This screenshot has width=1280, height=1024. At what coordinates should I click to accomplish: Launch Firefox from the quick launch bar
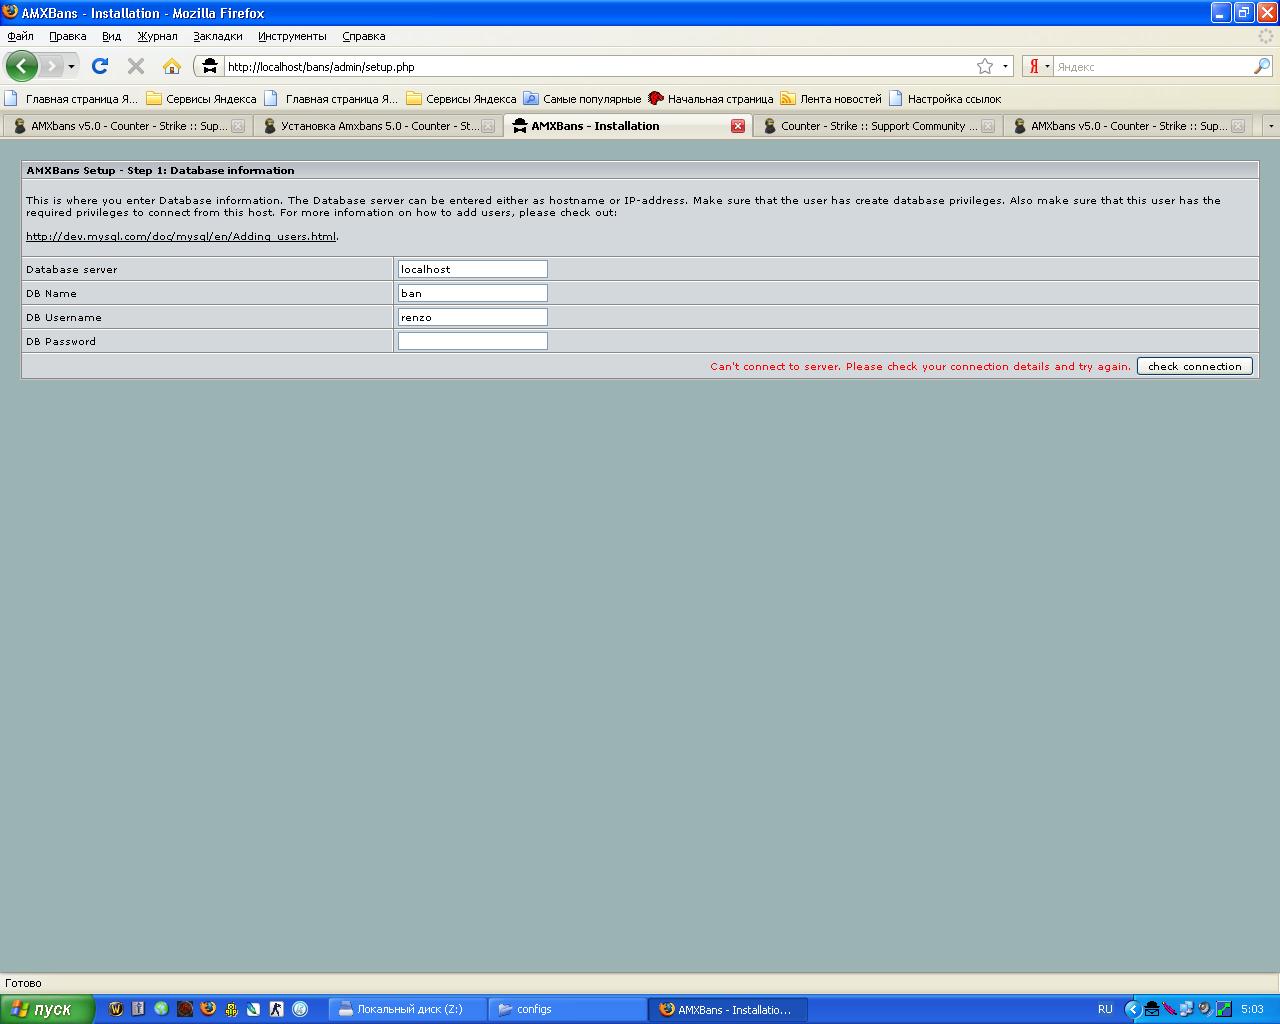[x=208, y=1009]
